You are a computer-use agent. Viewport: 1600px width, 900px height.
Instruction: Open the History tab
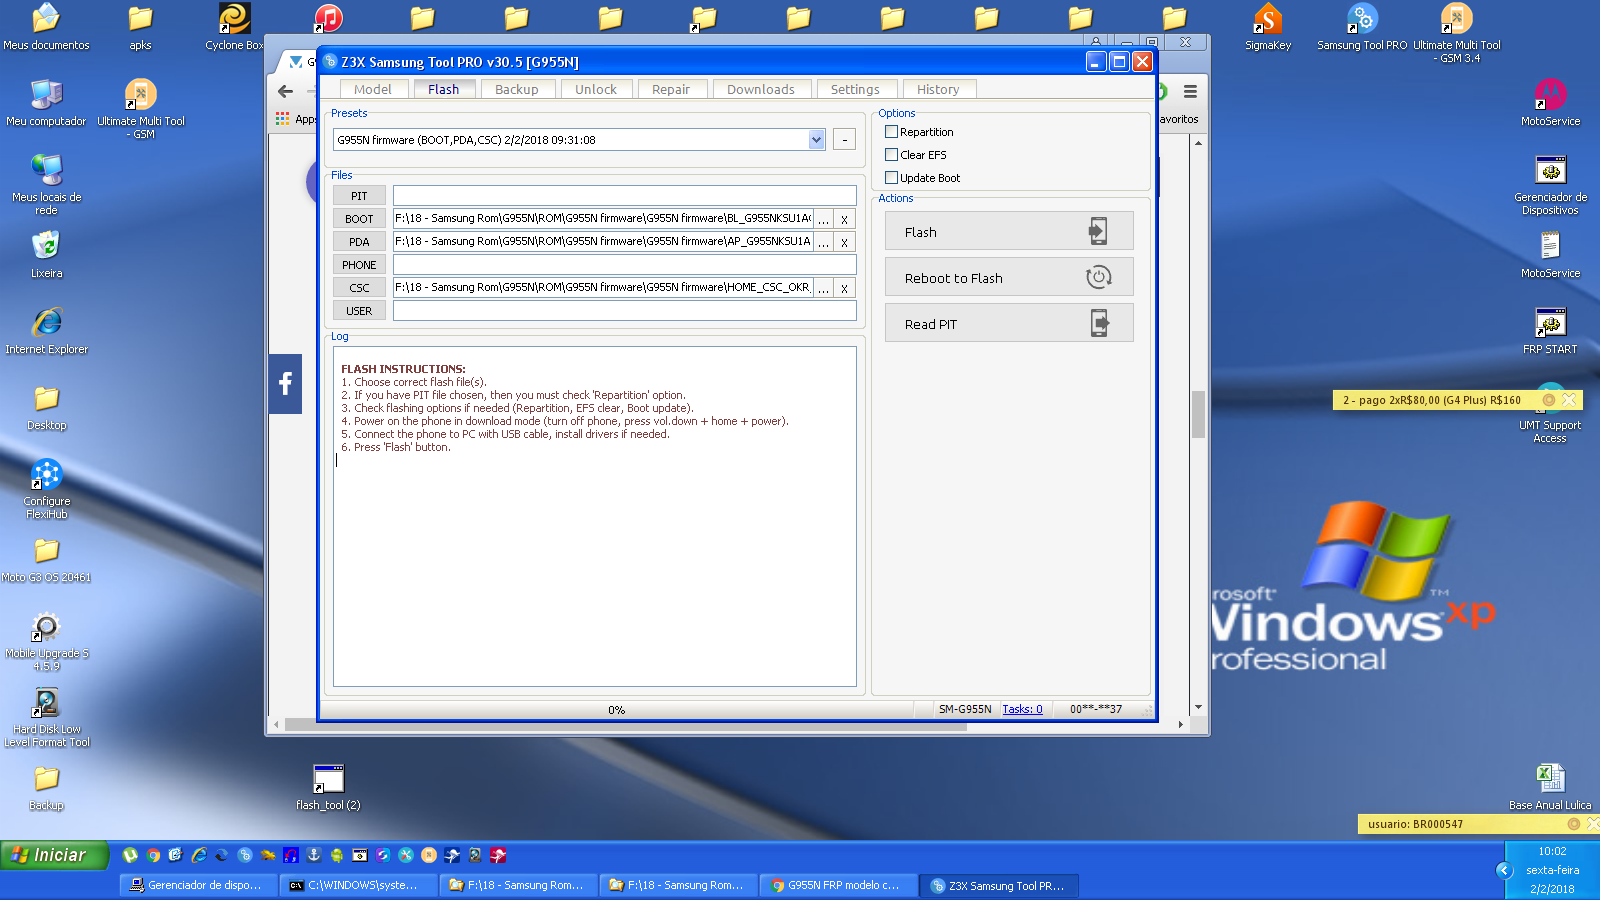tap(938, 89)
